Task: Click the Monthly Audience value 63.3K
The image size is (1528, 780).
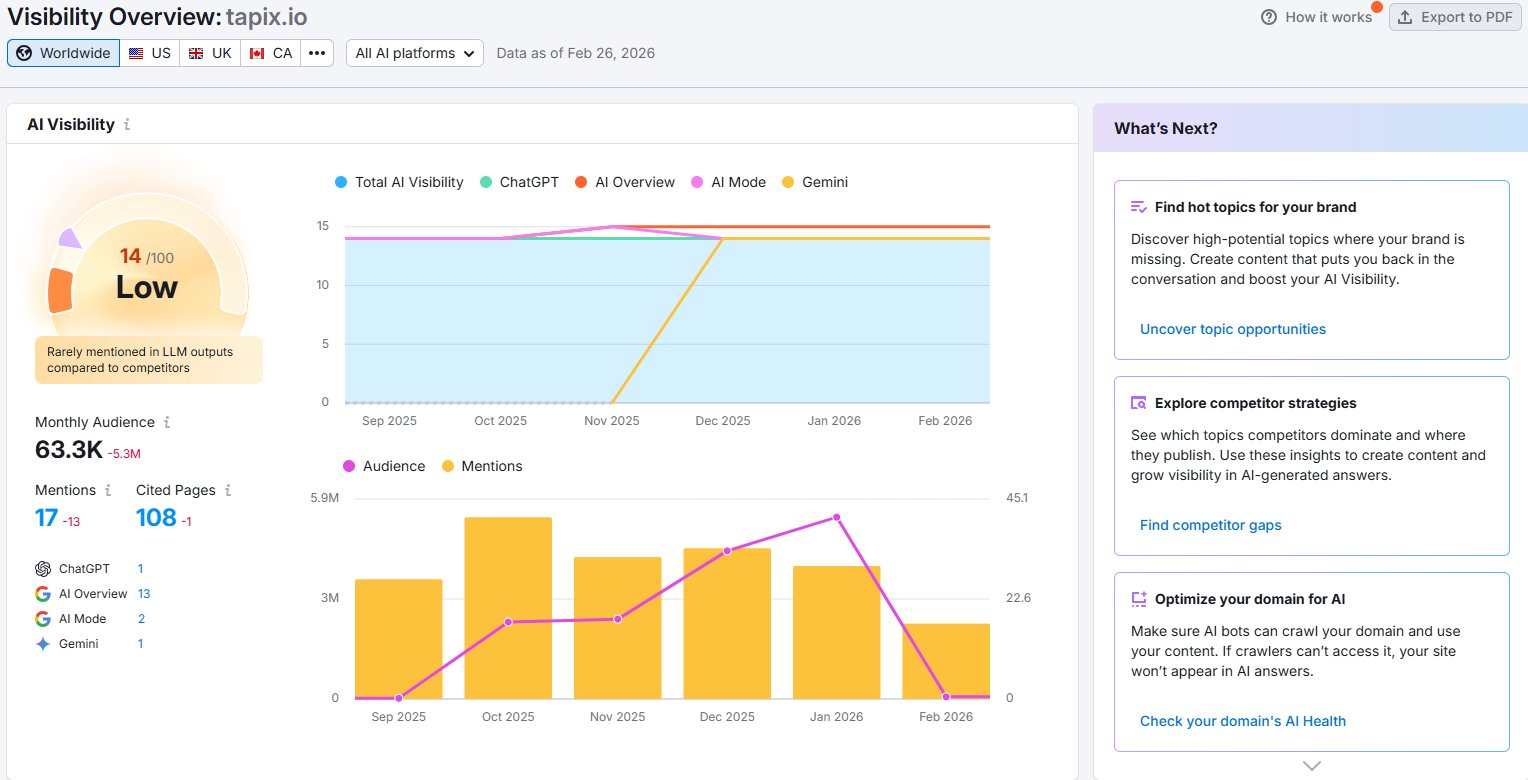Action: [69, 450]
